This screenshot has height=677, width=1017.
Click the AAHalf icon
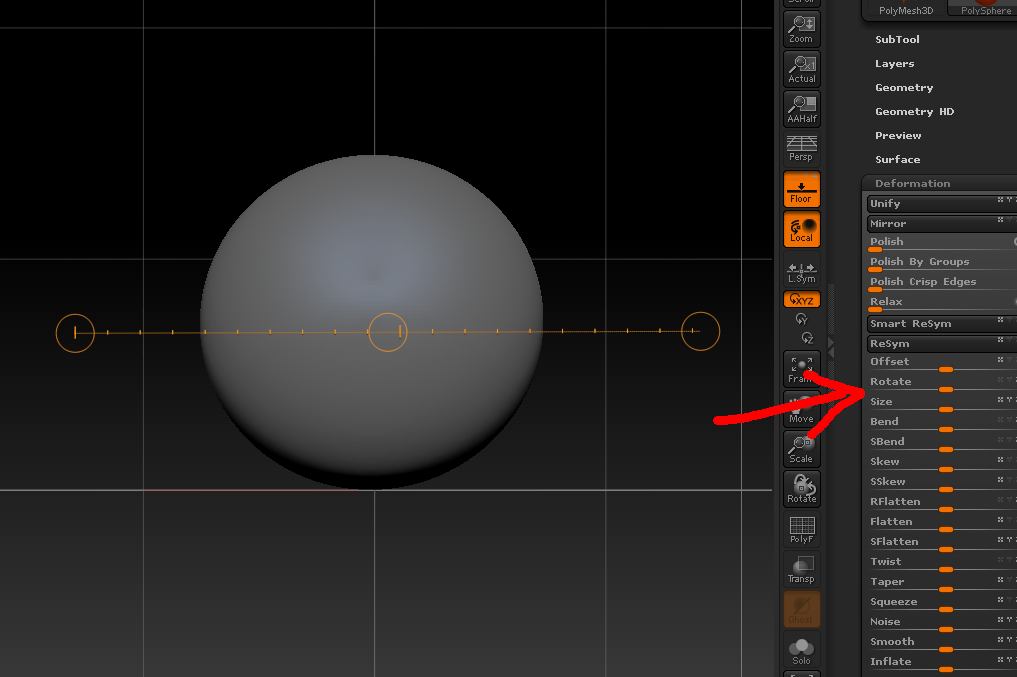(x=800, y=108)
